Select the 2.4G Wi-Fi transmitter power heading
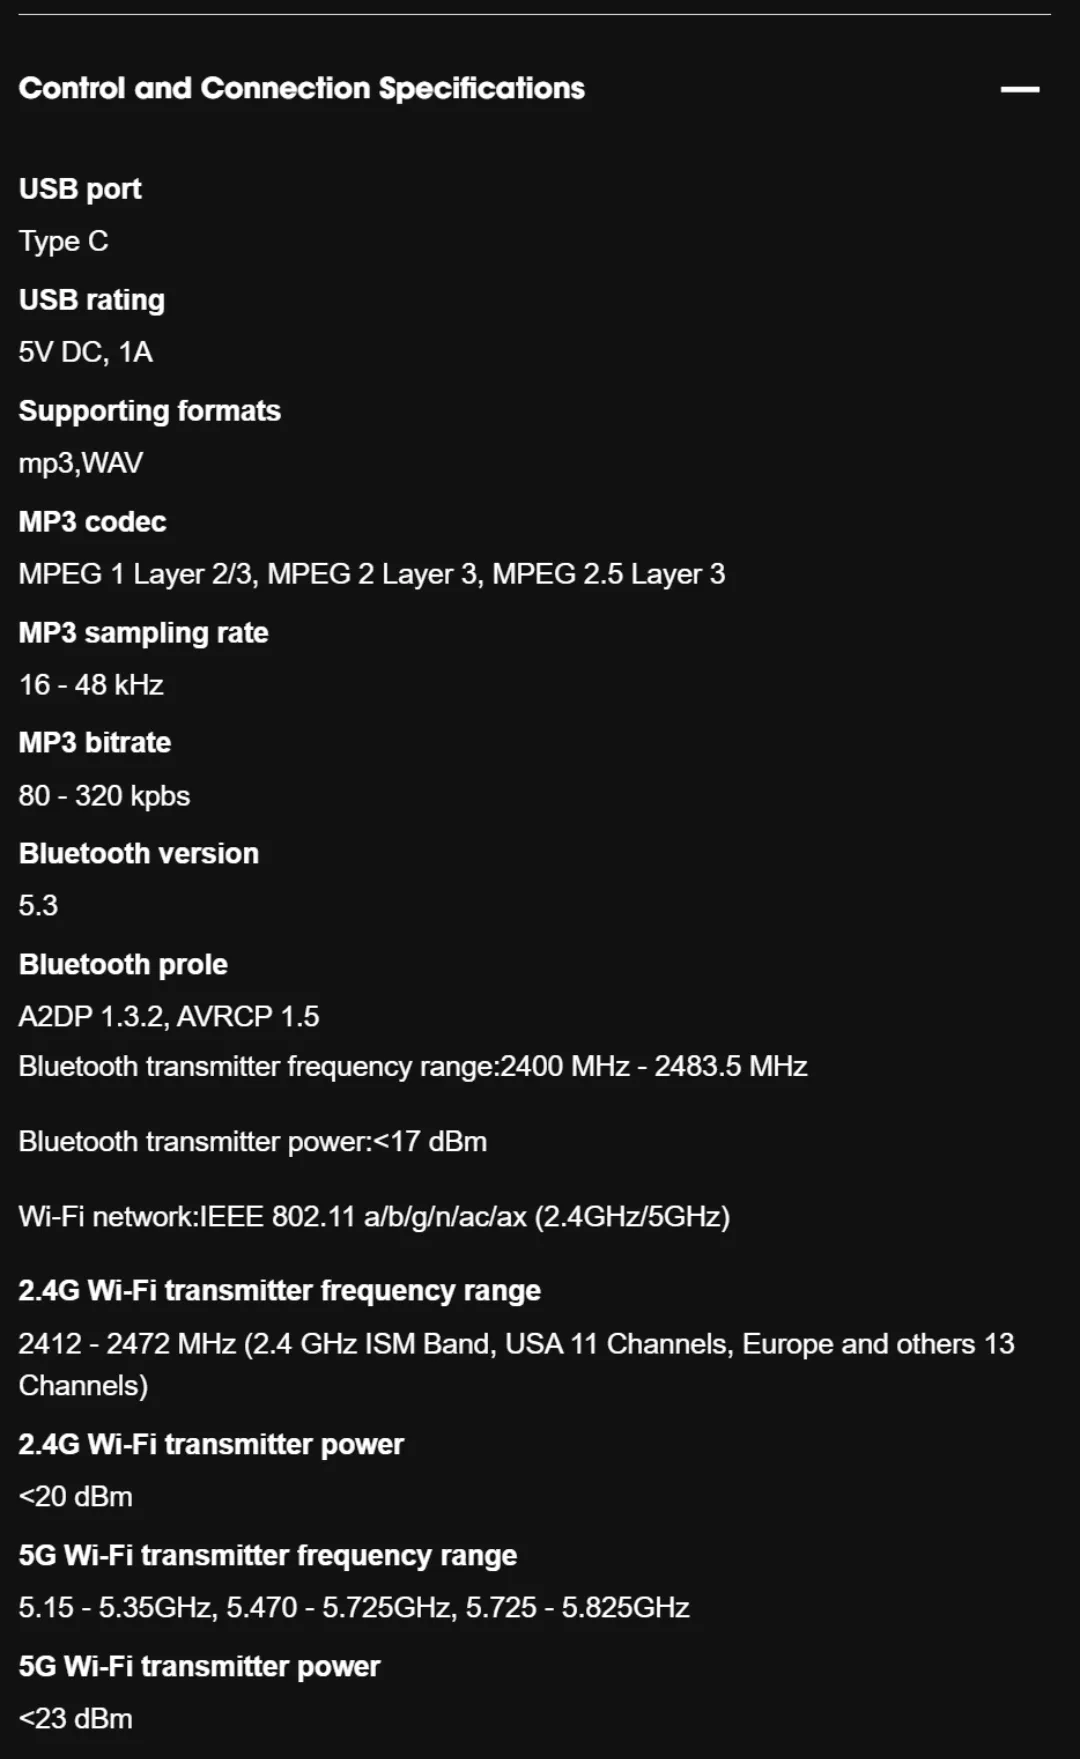 [x=211, y=1445]
